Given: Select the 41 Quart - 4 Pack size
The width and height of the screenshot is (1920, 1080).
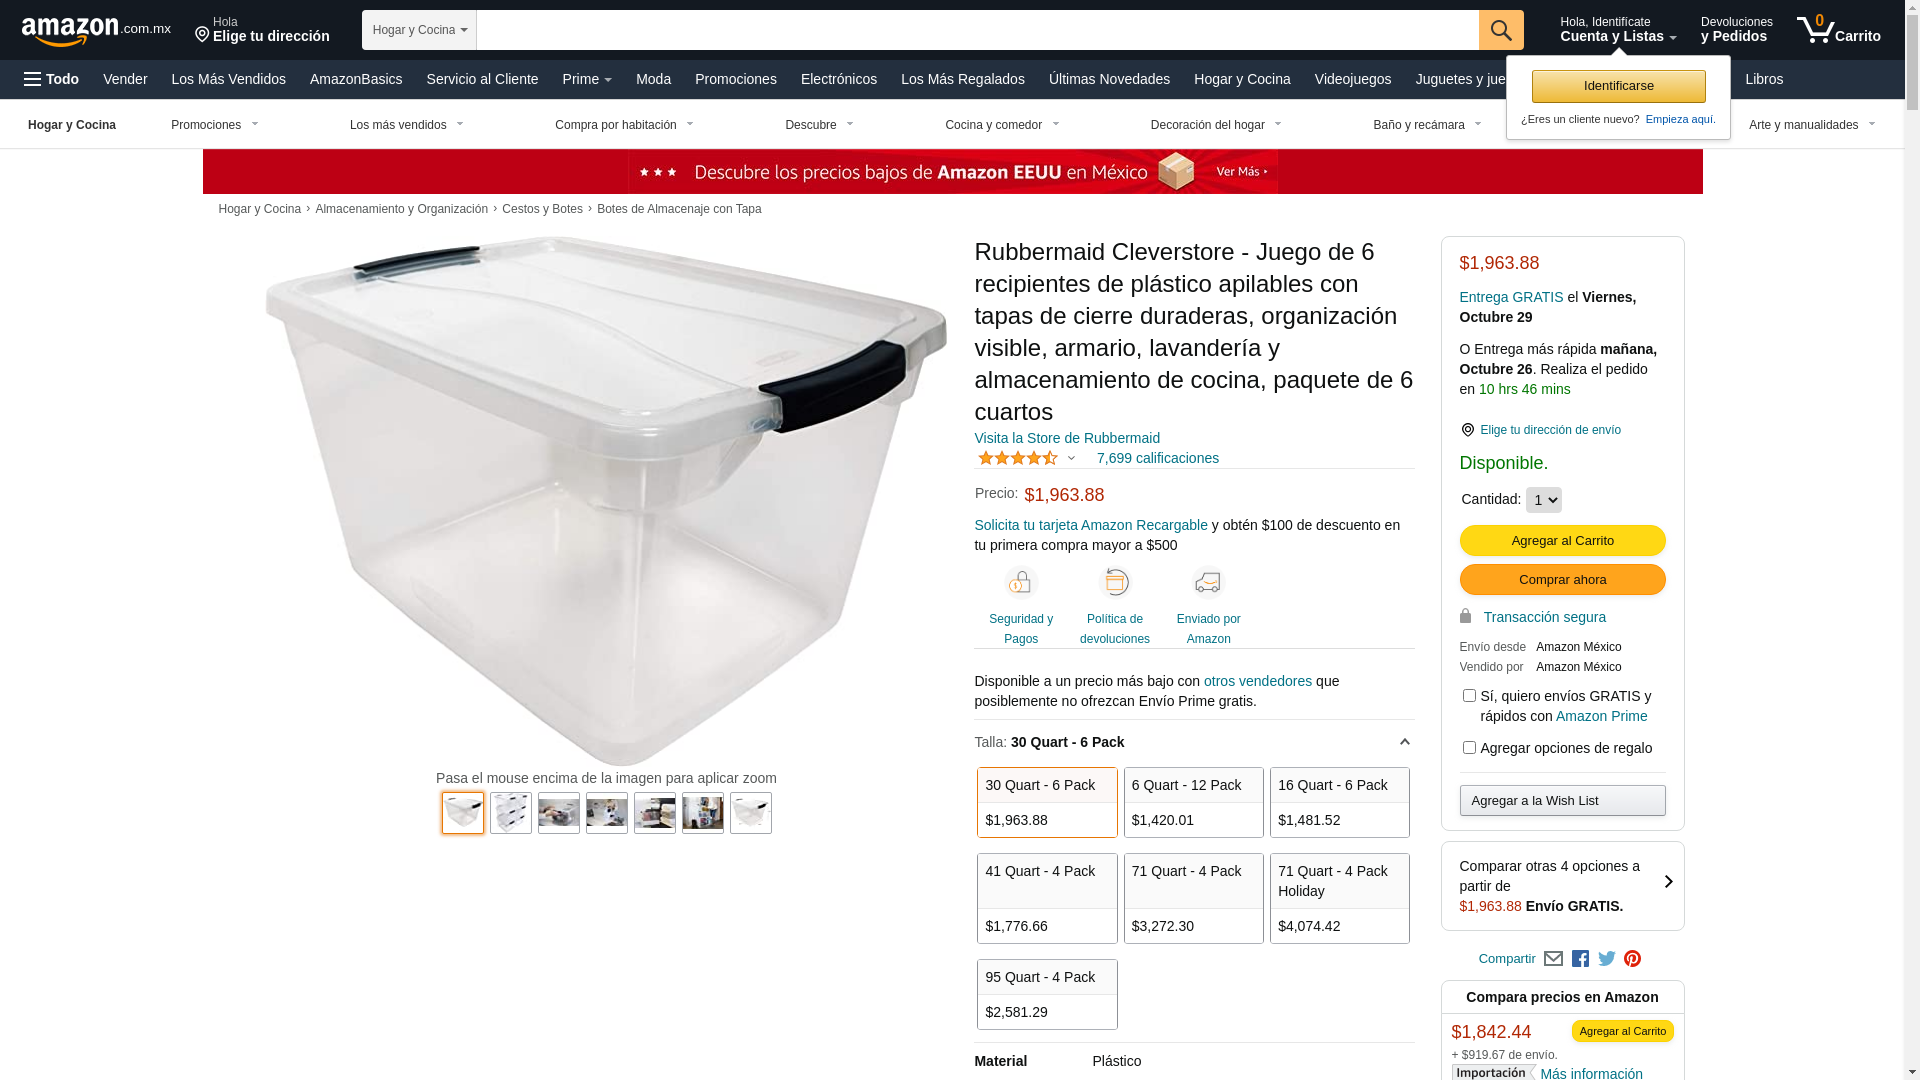Looking at the screenshot, I should (x=1047, y=898).
